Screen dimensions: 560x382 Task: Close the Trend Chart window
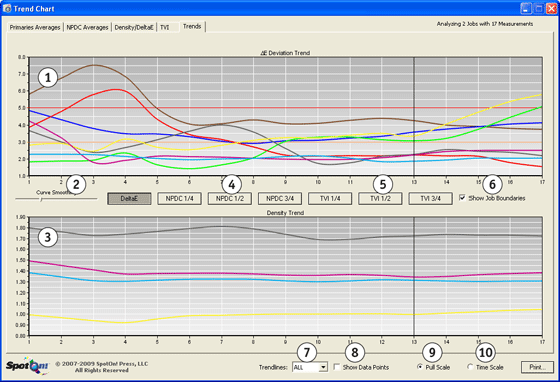(551, 9)
